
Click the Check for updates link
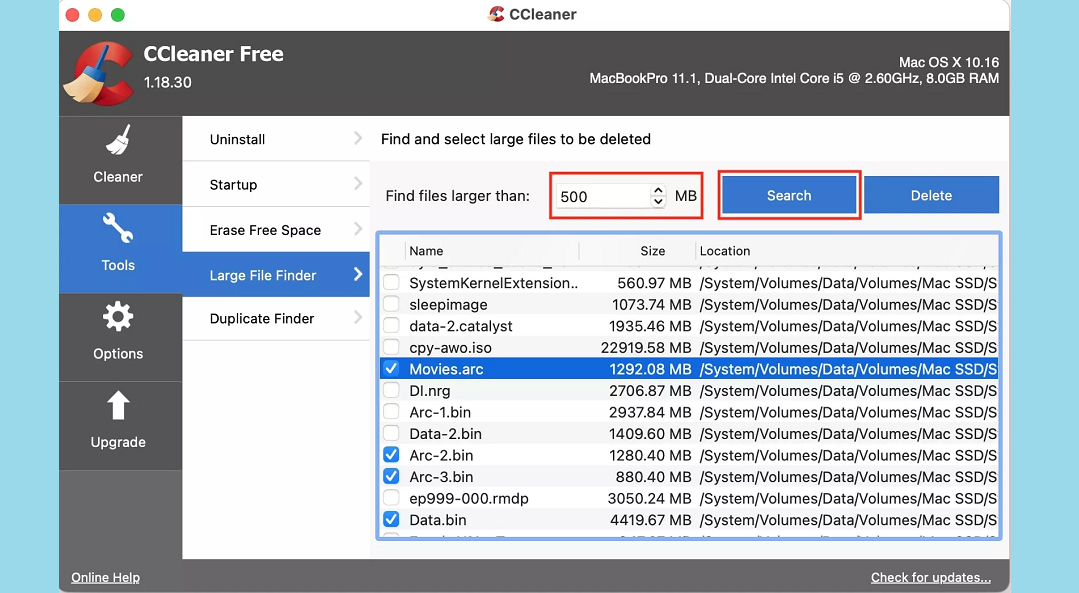(930, 577)
